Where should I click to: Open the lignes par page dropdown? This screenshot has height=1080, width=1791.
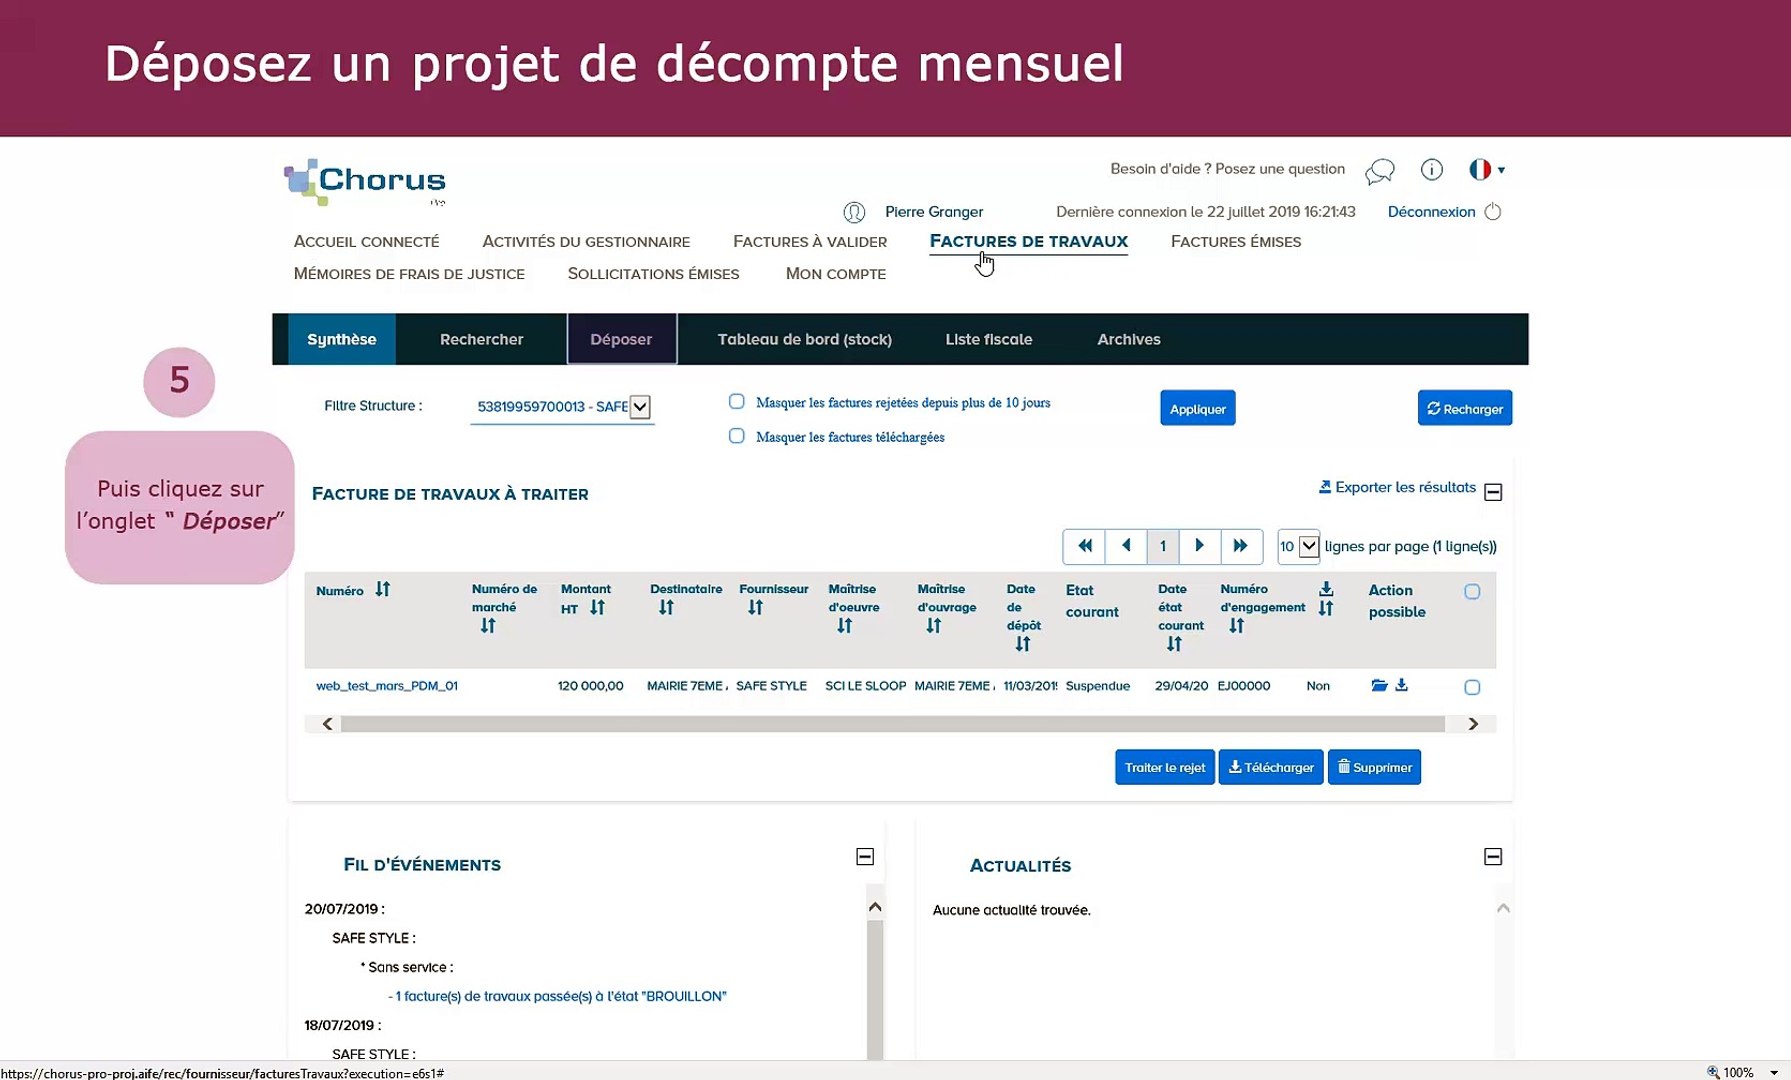(1299, 546)
